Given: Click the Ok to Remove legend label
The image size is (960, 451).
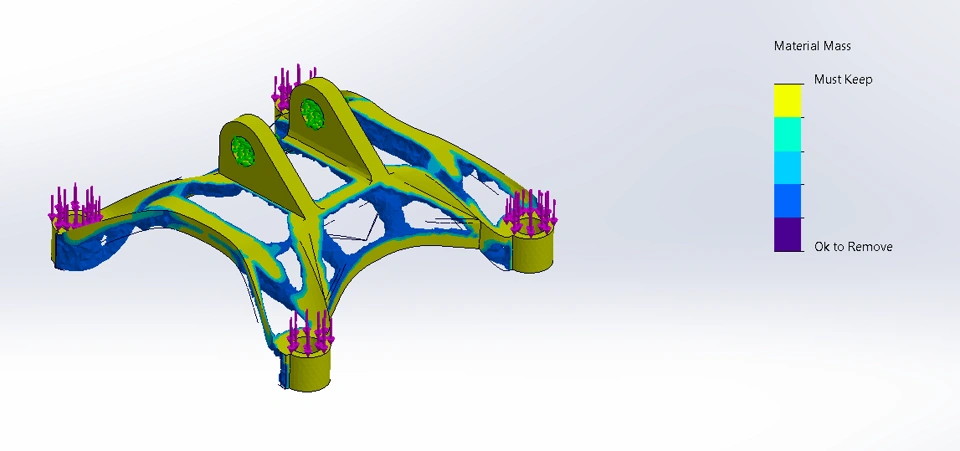Looking at the screenshot, I should [853, 247].
